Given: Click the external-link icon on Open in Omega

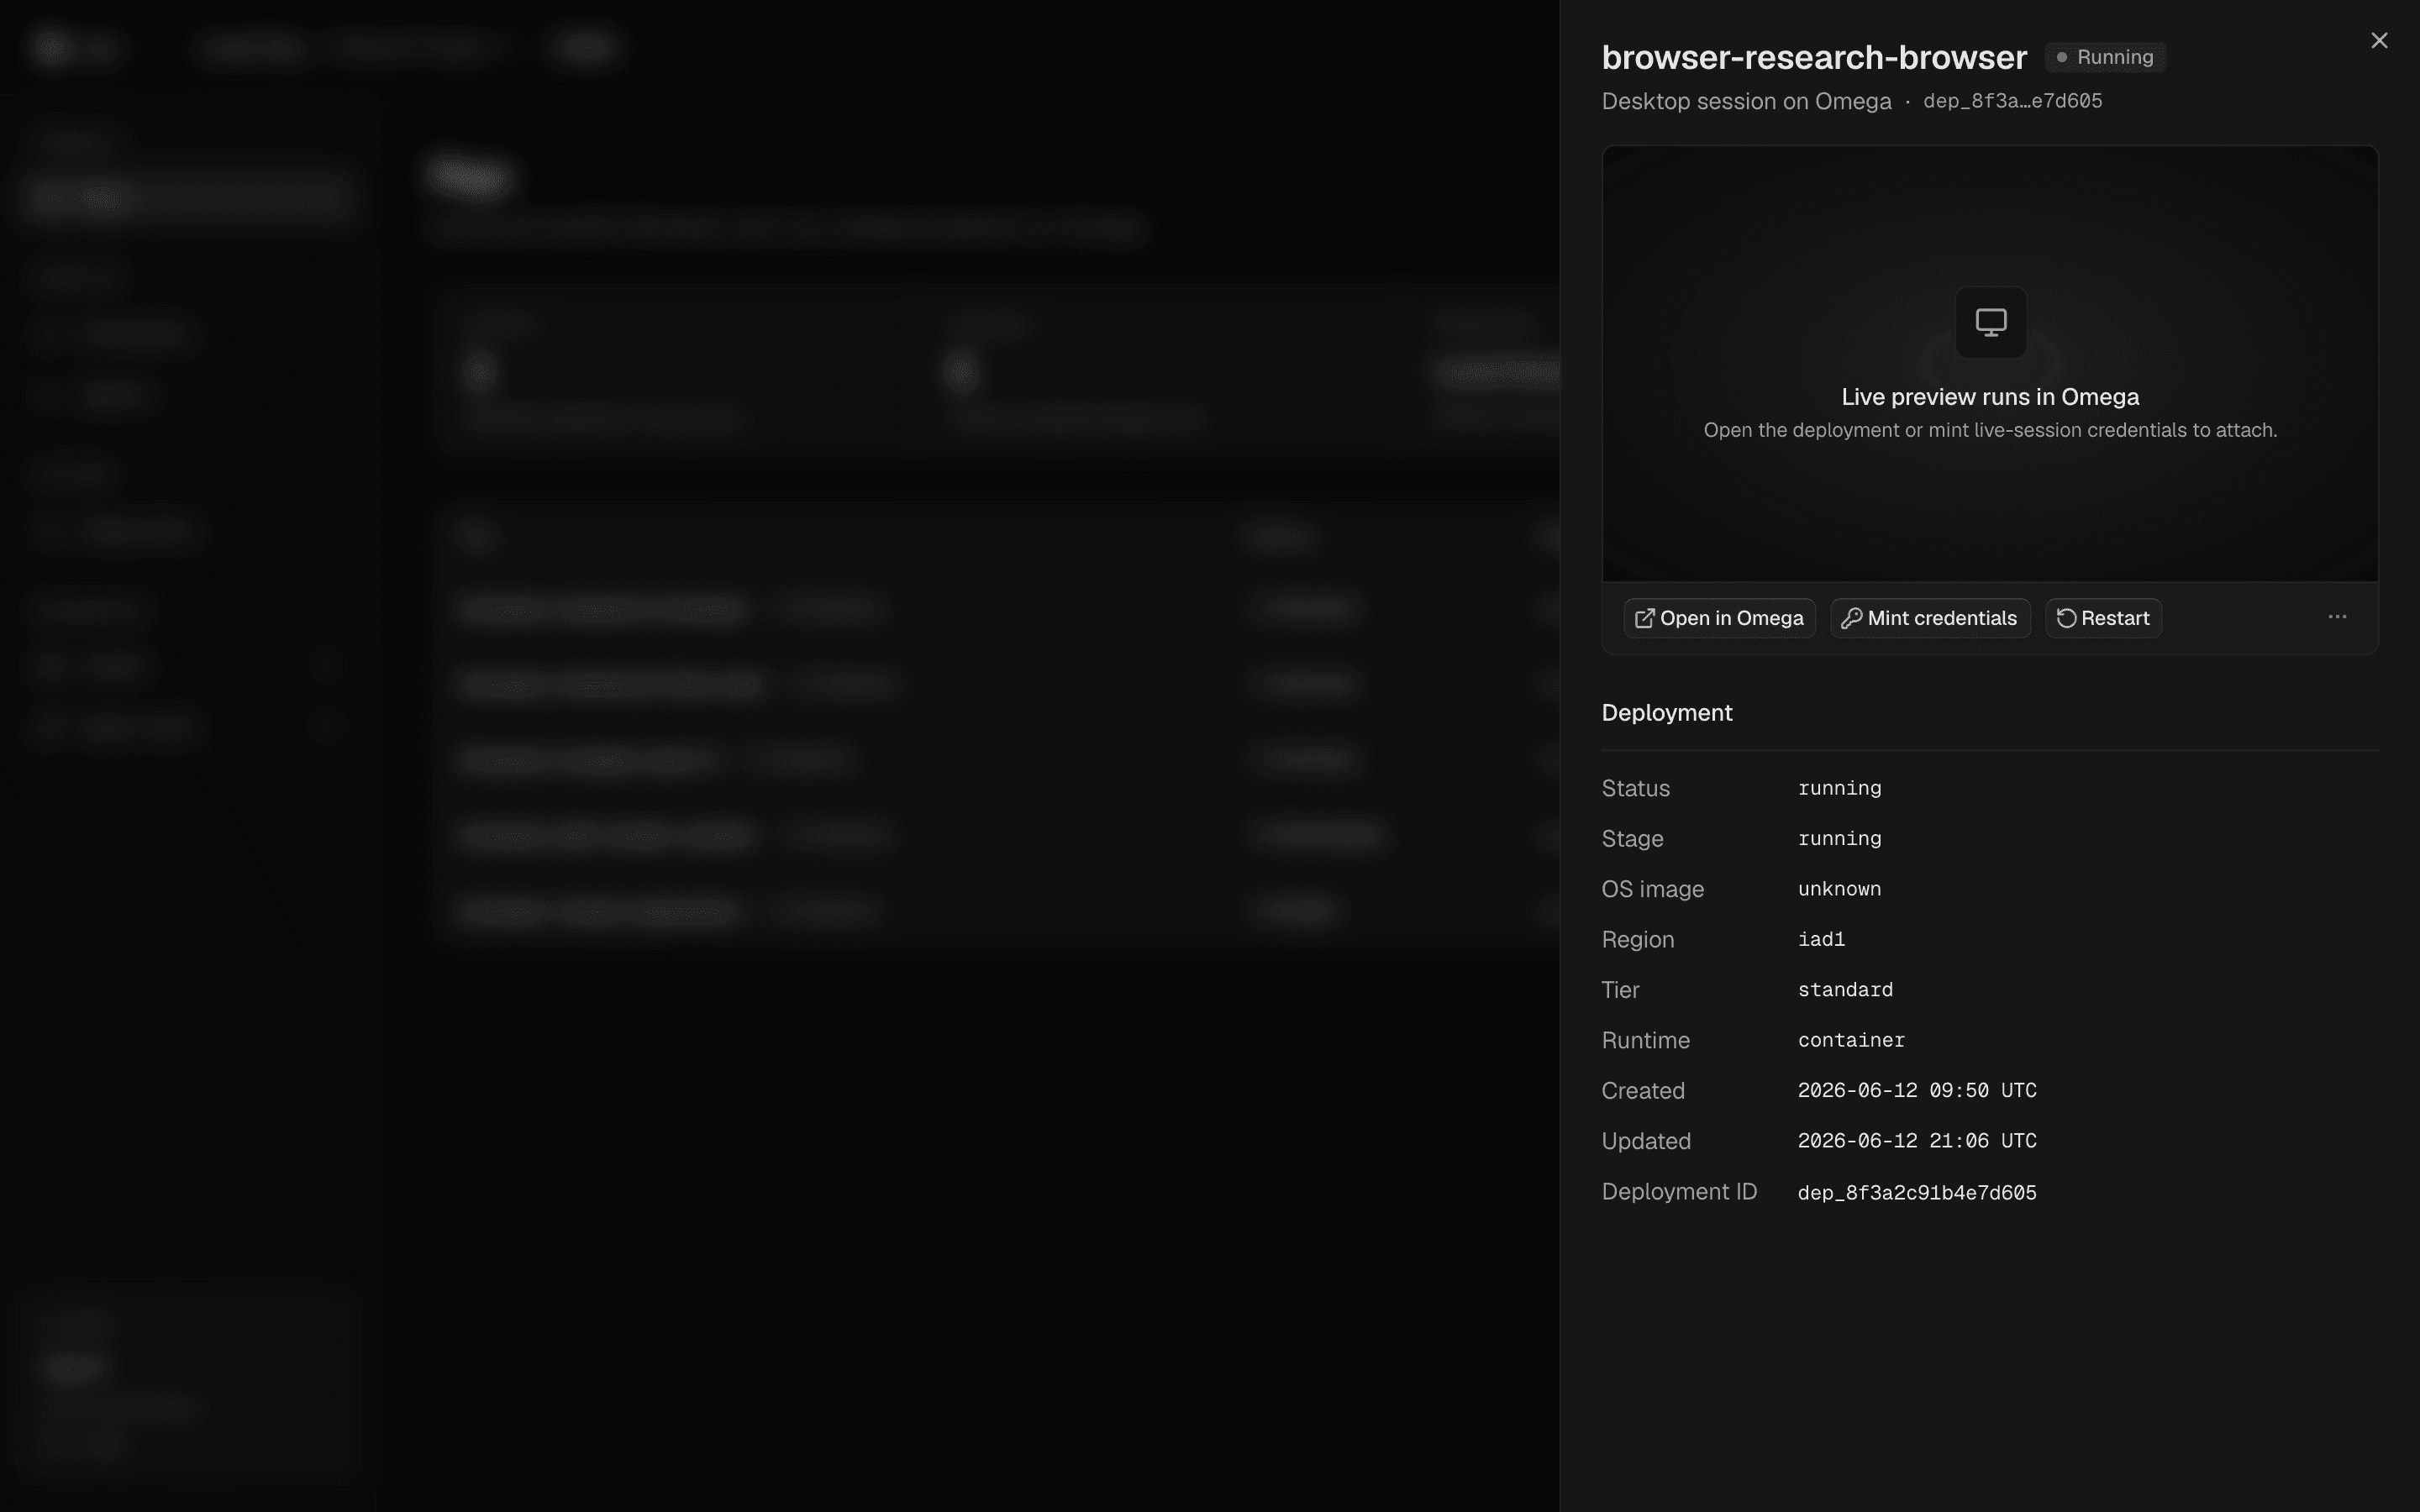Looking at the screenshot, I should (1644, 618).
